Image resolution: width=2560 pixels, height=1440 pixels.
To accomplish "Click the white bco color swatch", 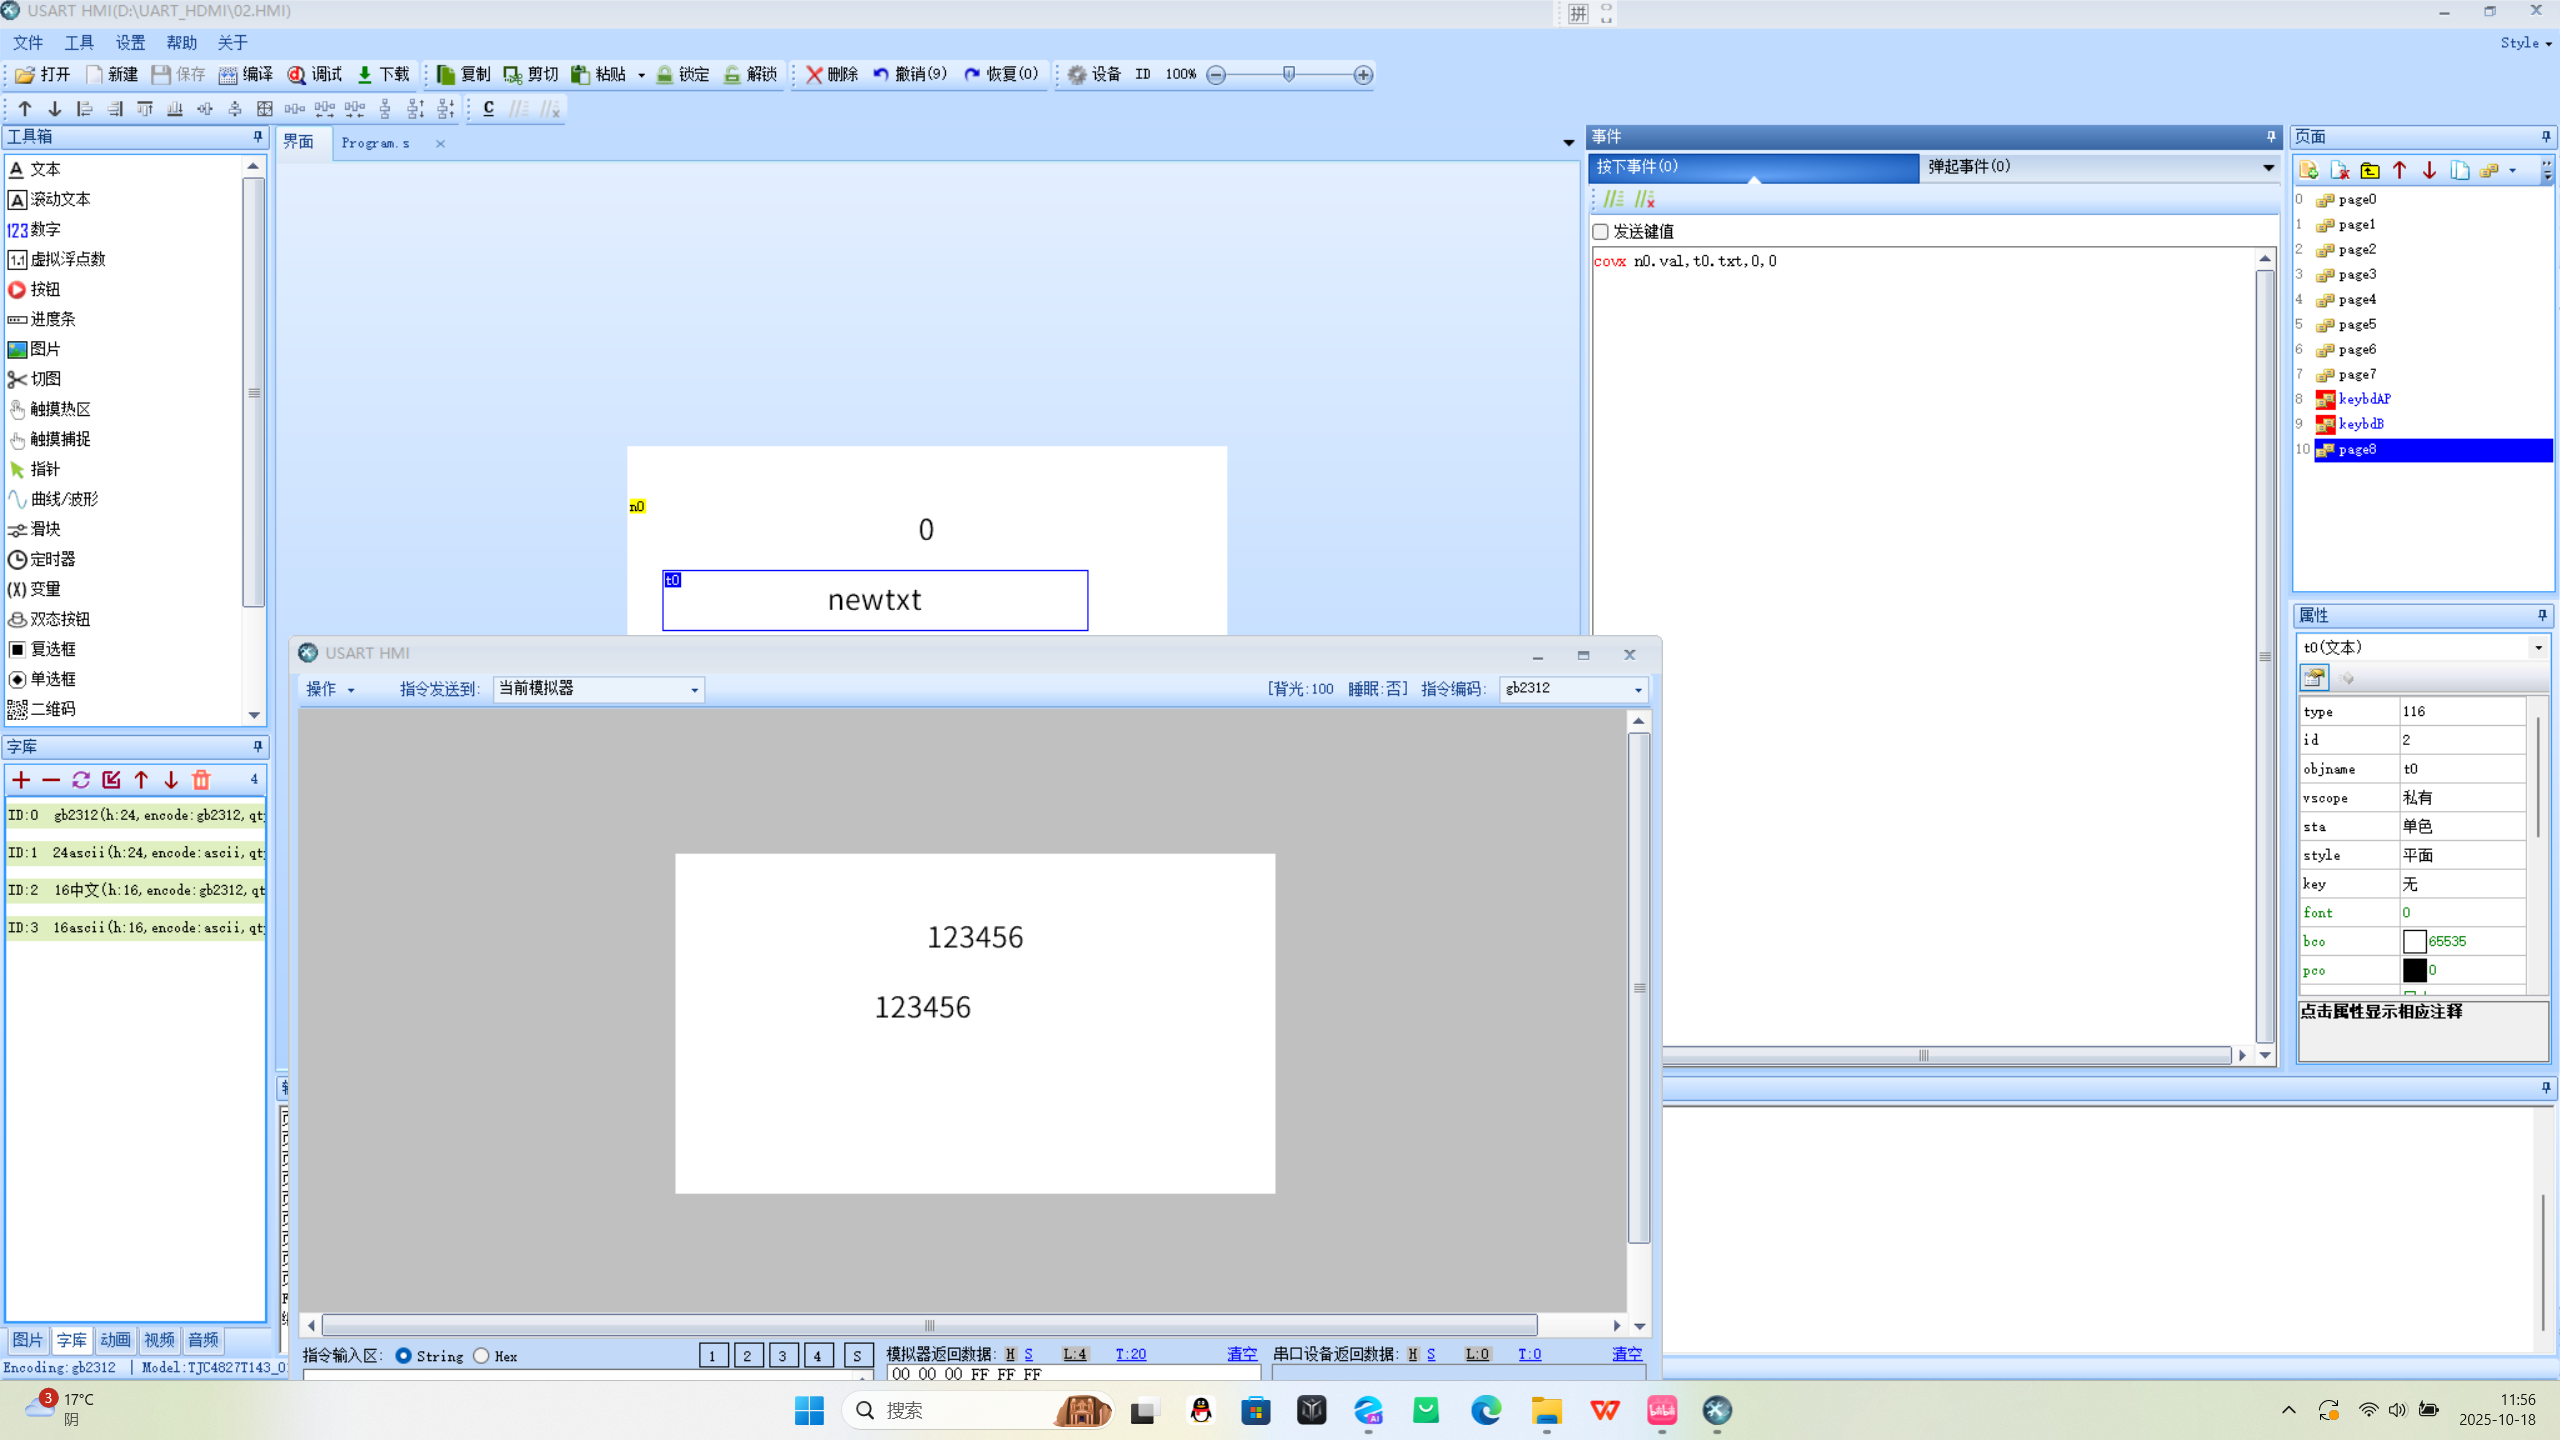I will pyautogui.click(x=2414, y=941).
